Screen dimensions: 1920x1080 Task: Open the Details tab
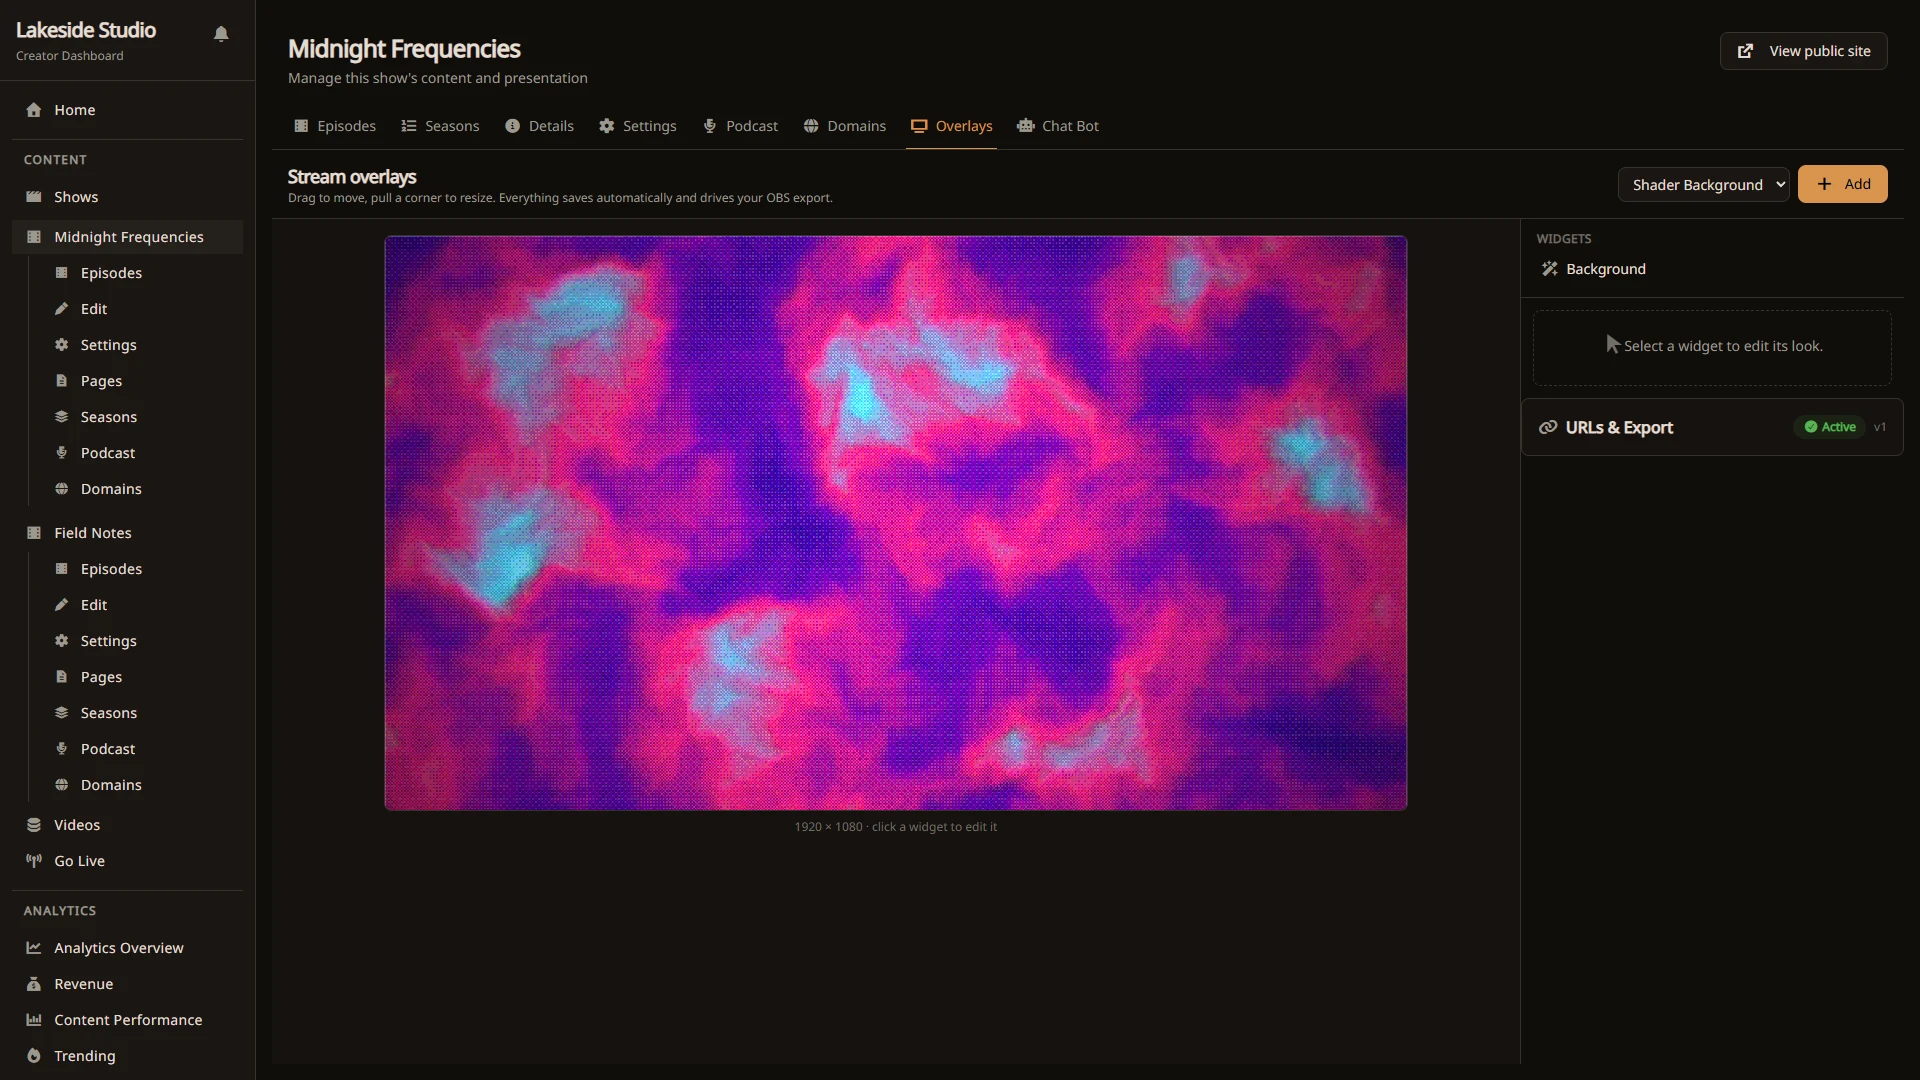pos(539,126)
